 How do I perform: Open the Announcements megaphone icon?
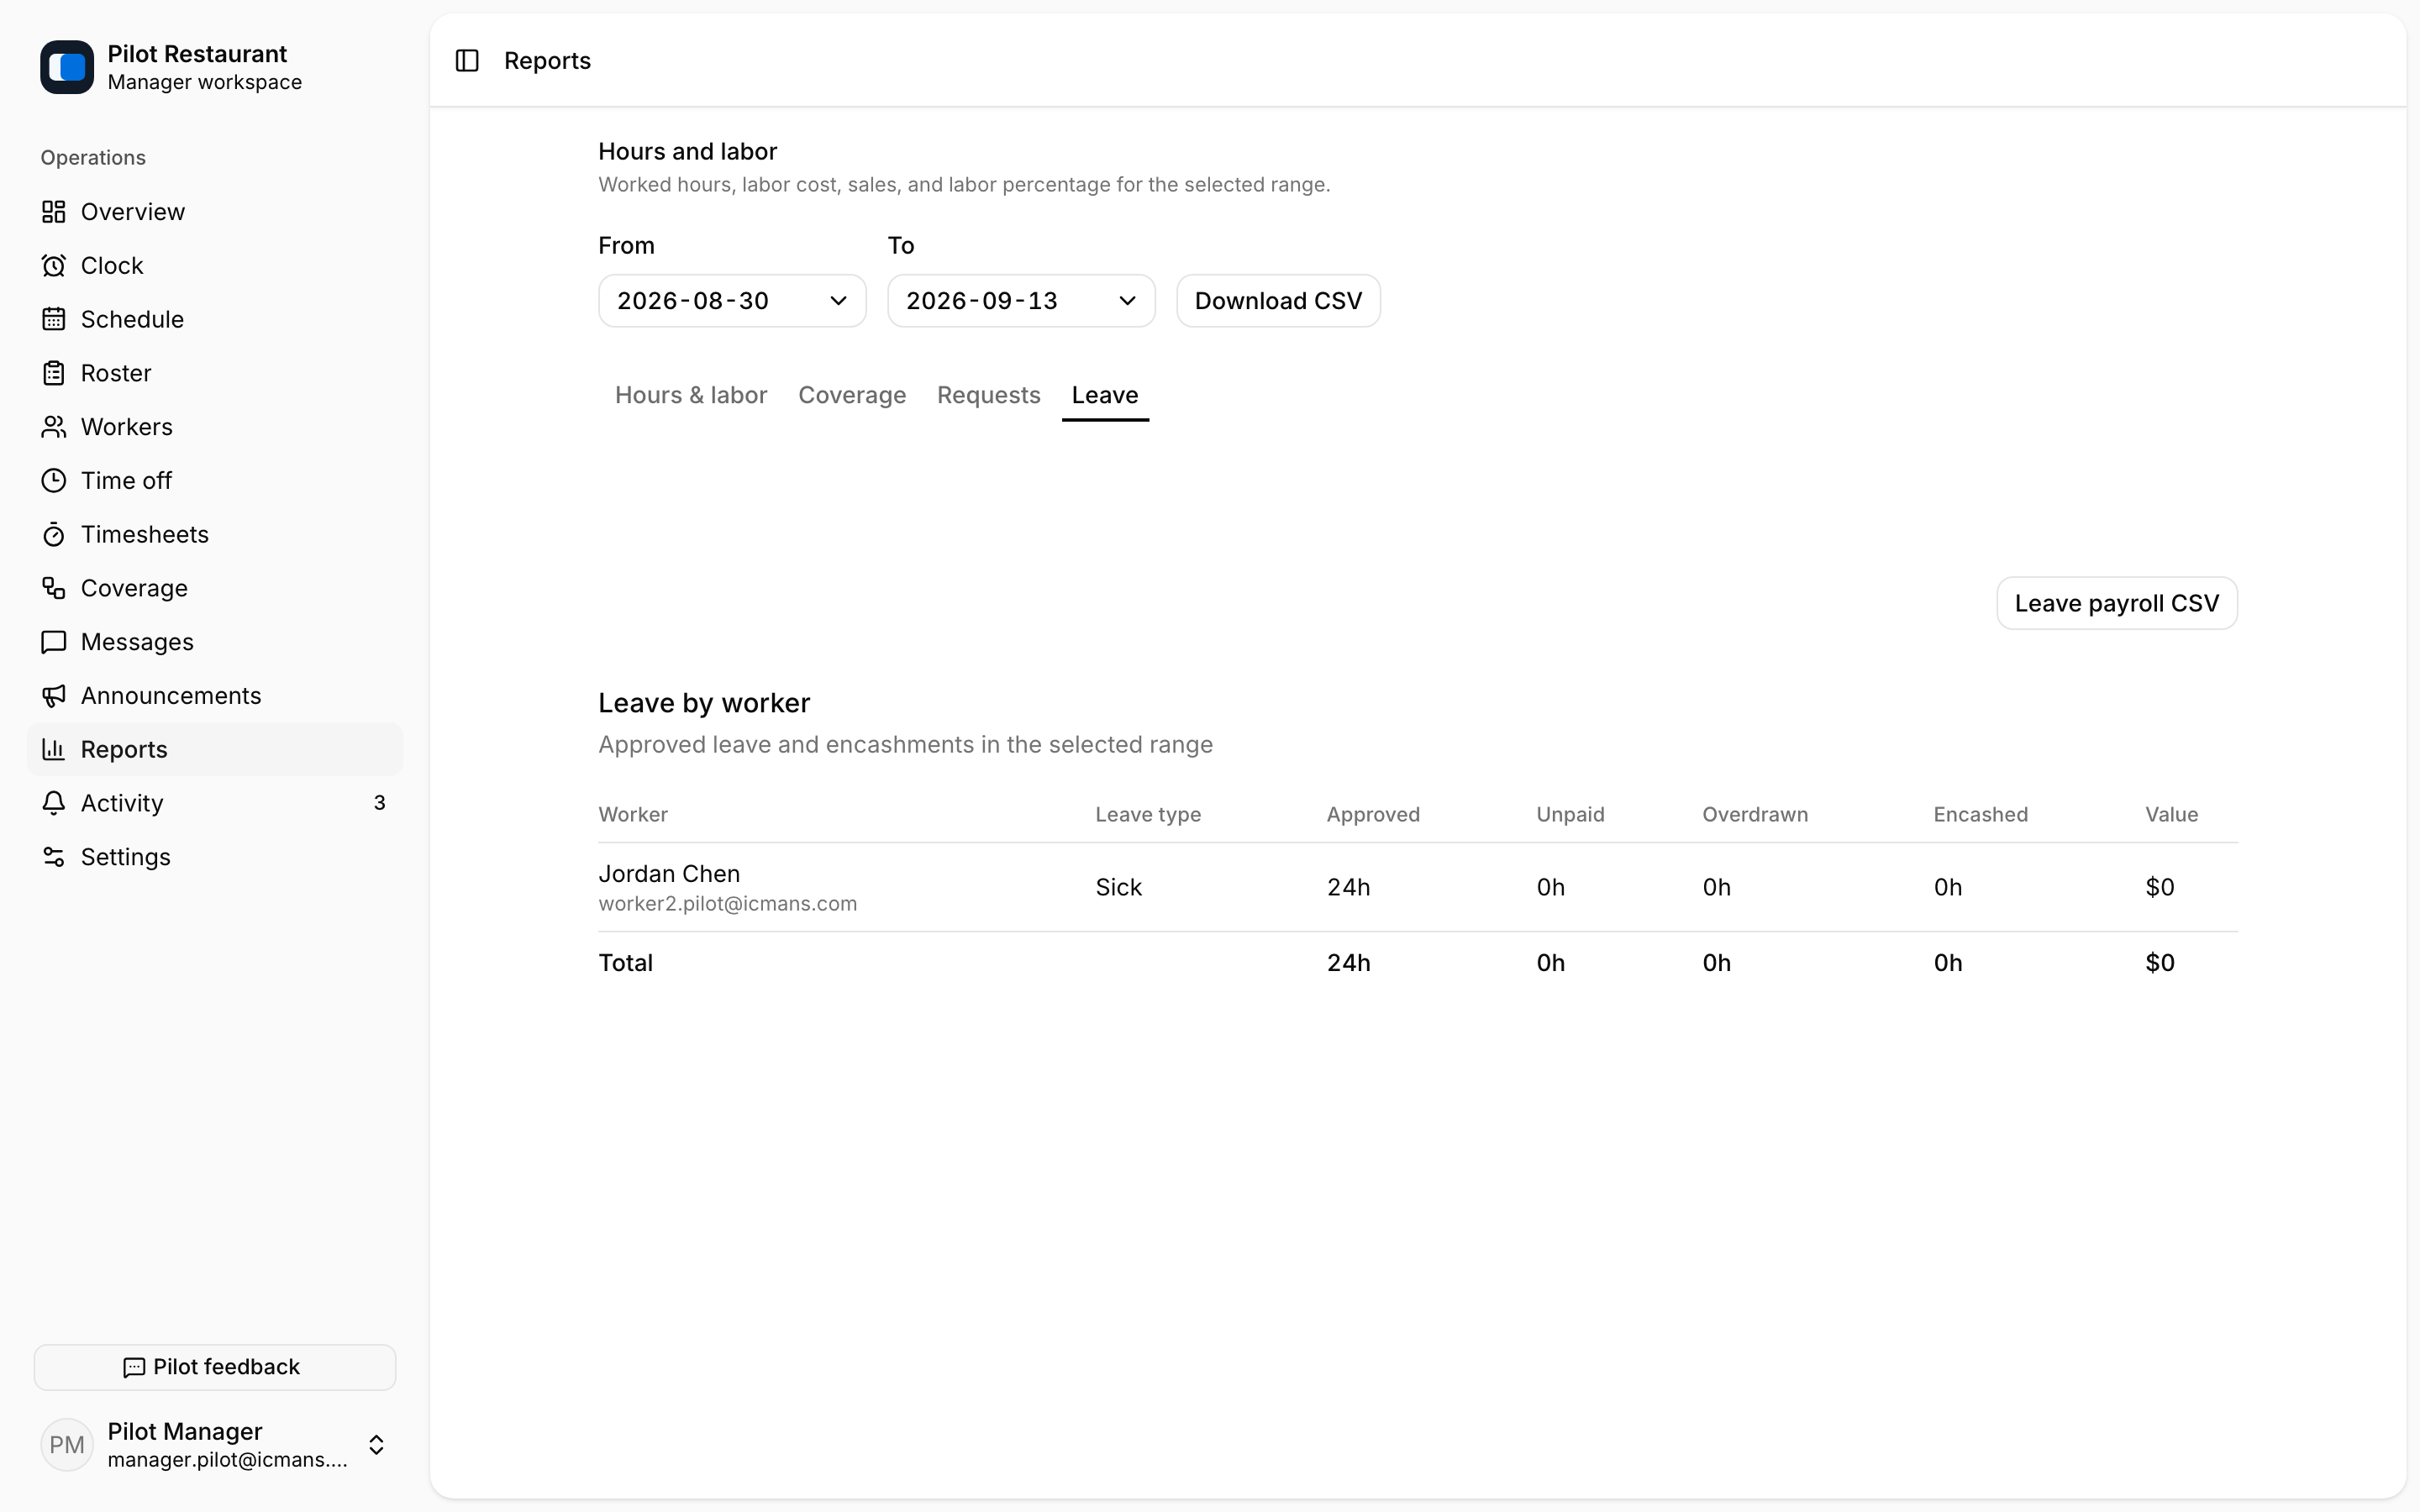tap(54, 696)
